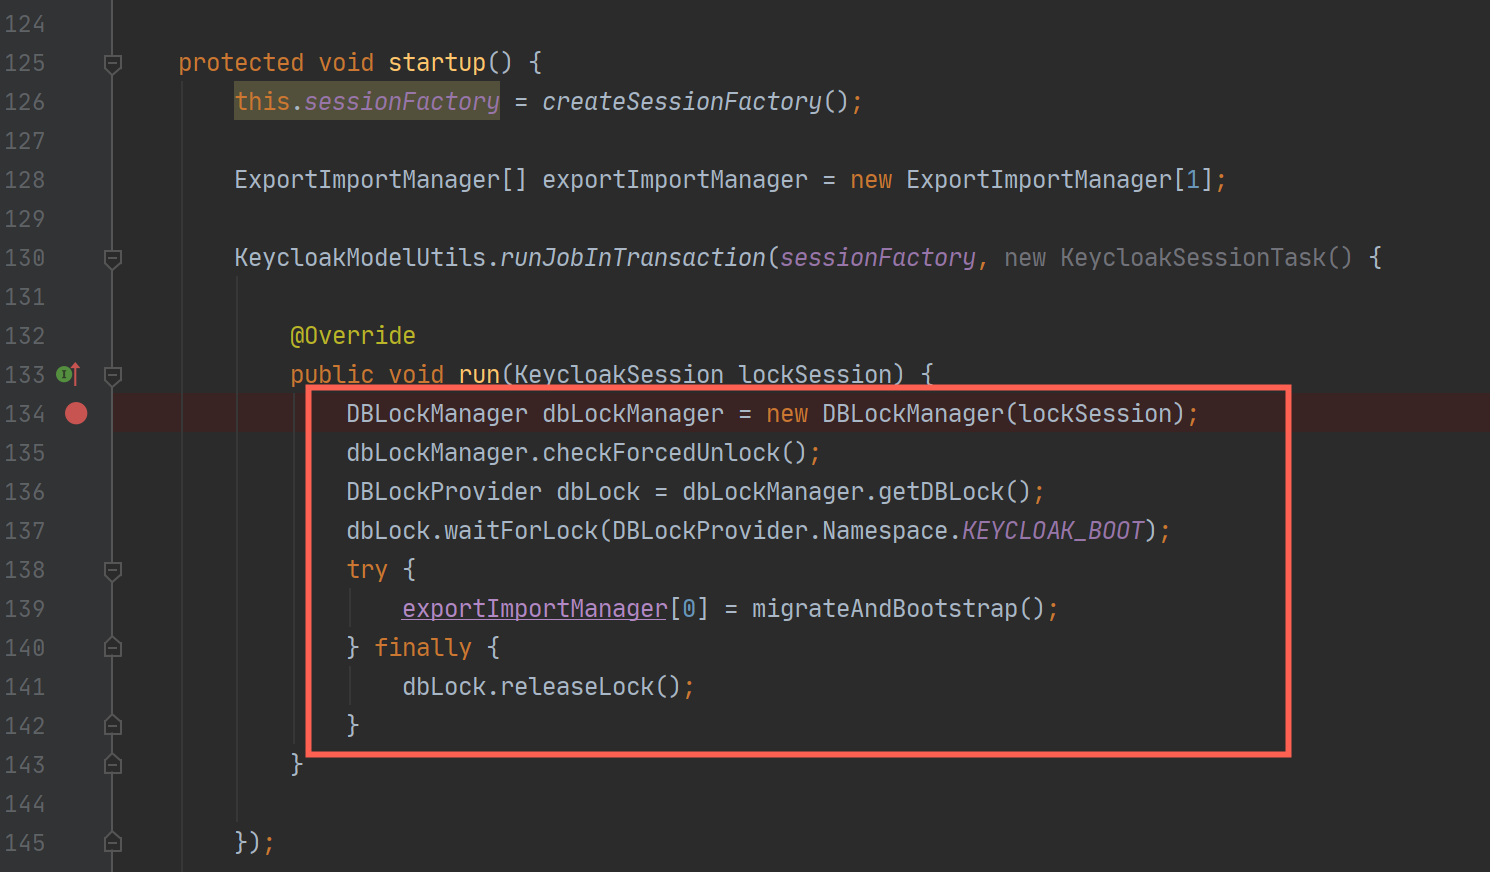Image resolution: width=1490 pixels, height=872 pixels.
Task: Collapse the run method fold at line 133
Action: pyautogui.click(x=113, y=376)
